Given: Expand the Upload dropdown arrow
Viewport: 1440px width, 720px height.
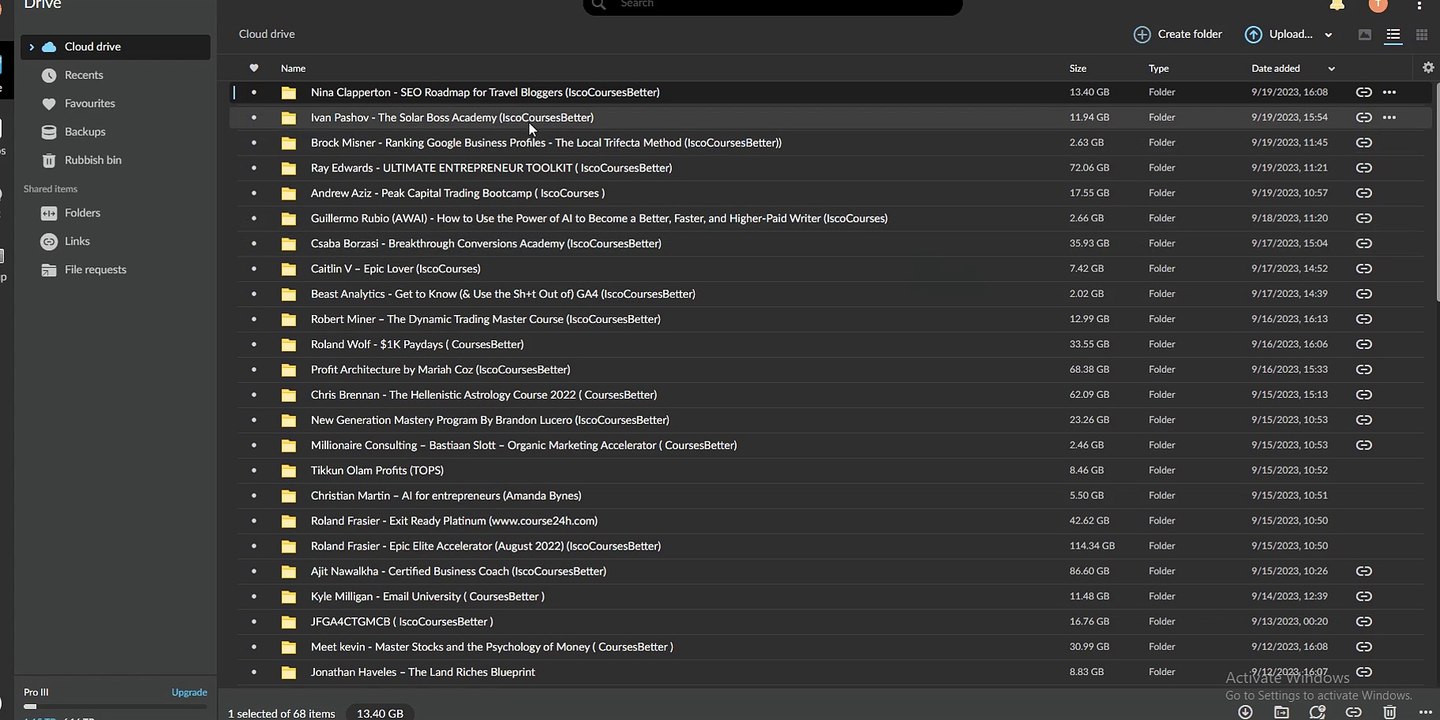Looking at the screenshot, I should (x=1328, y=35).
